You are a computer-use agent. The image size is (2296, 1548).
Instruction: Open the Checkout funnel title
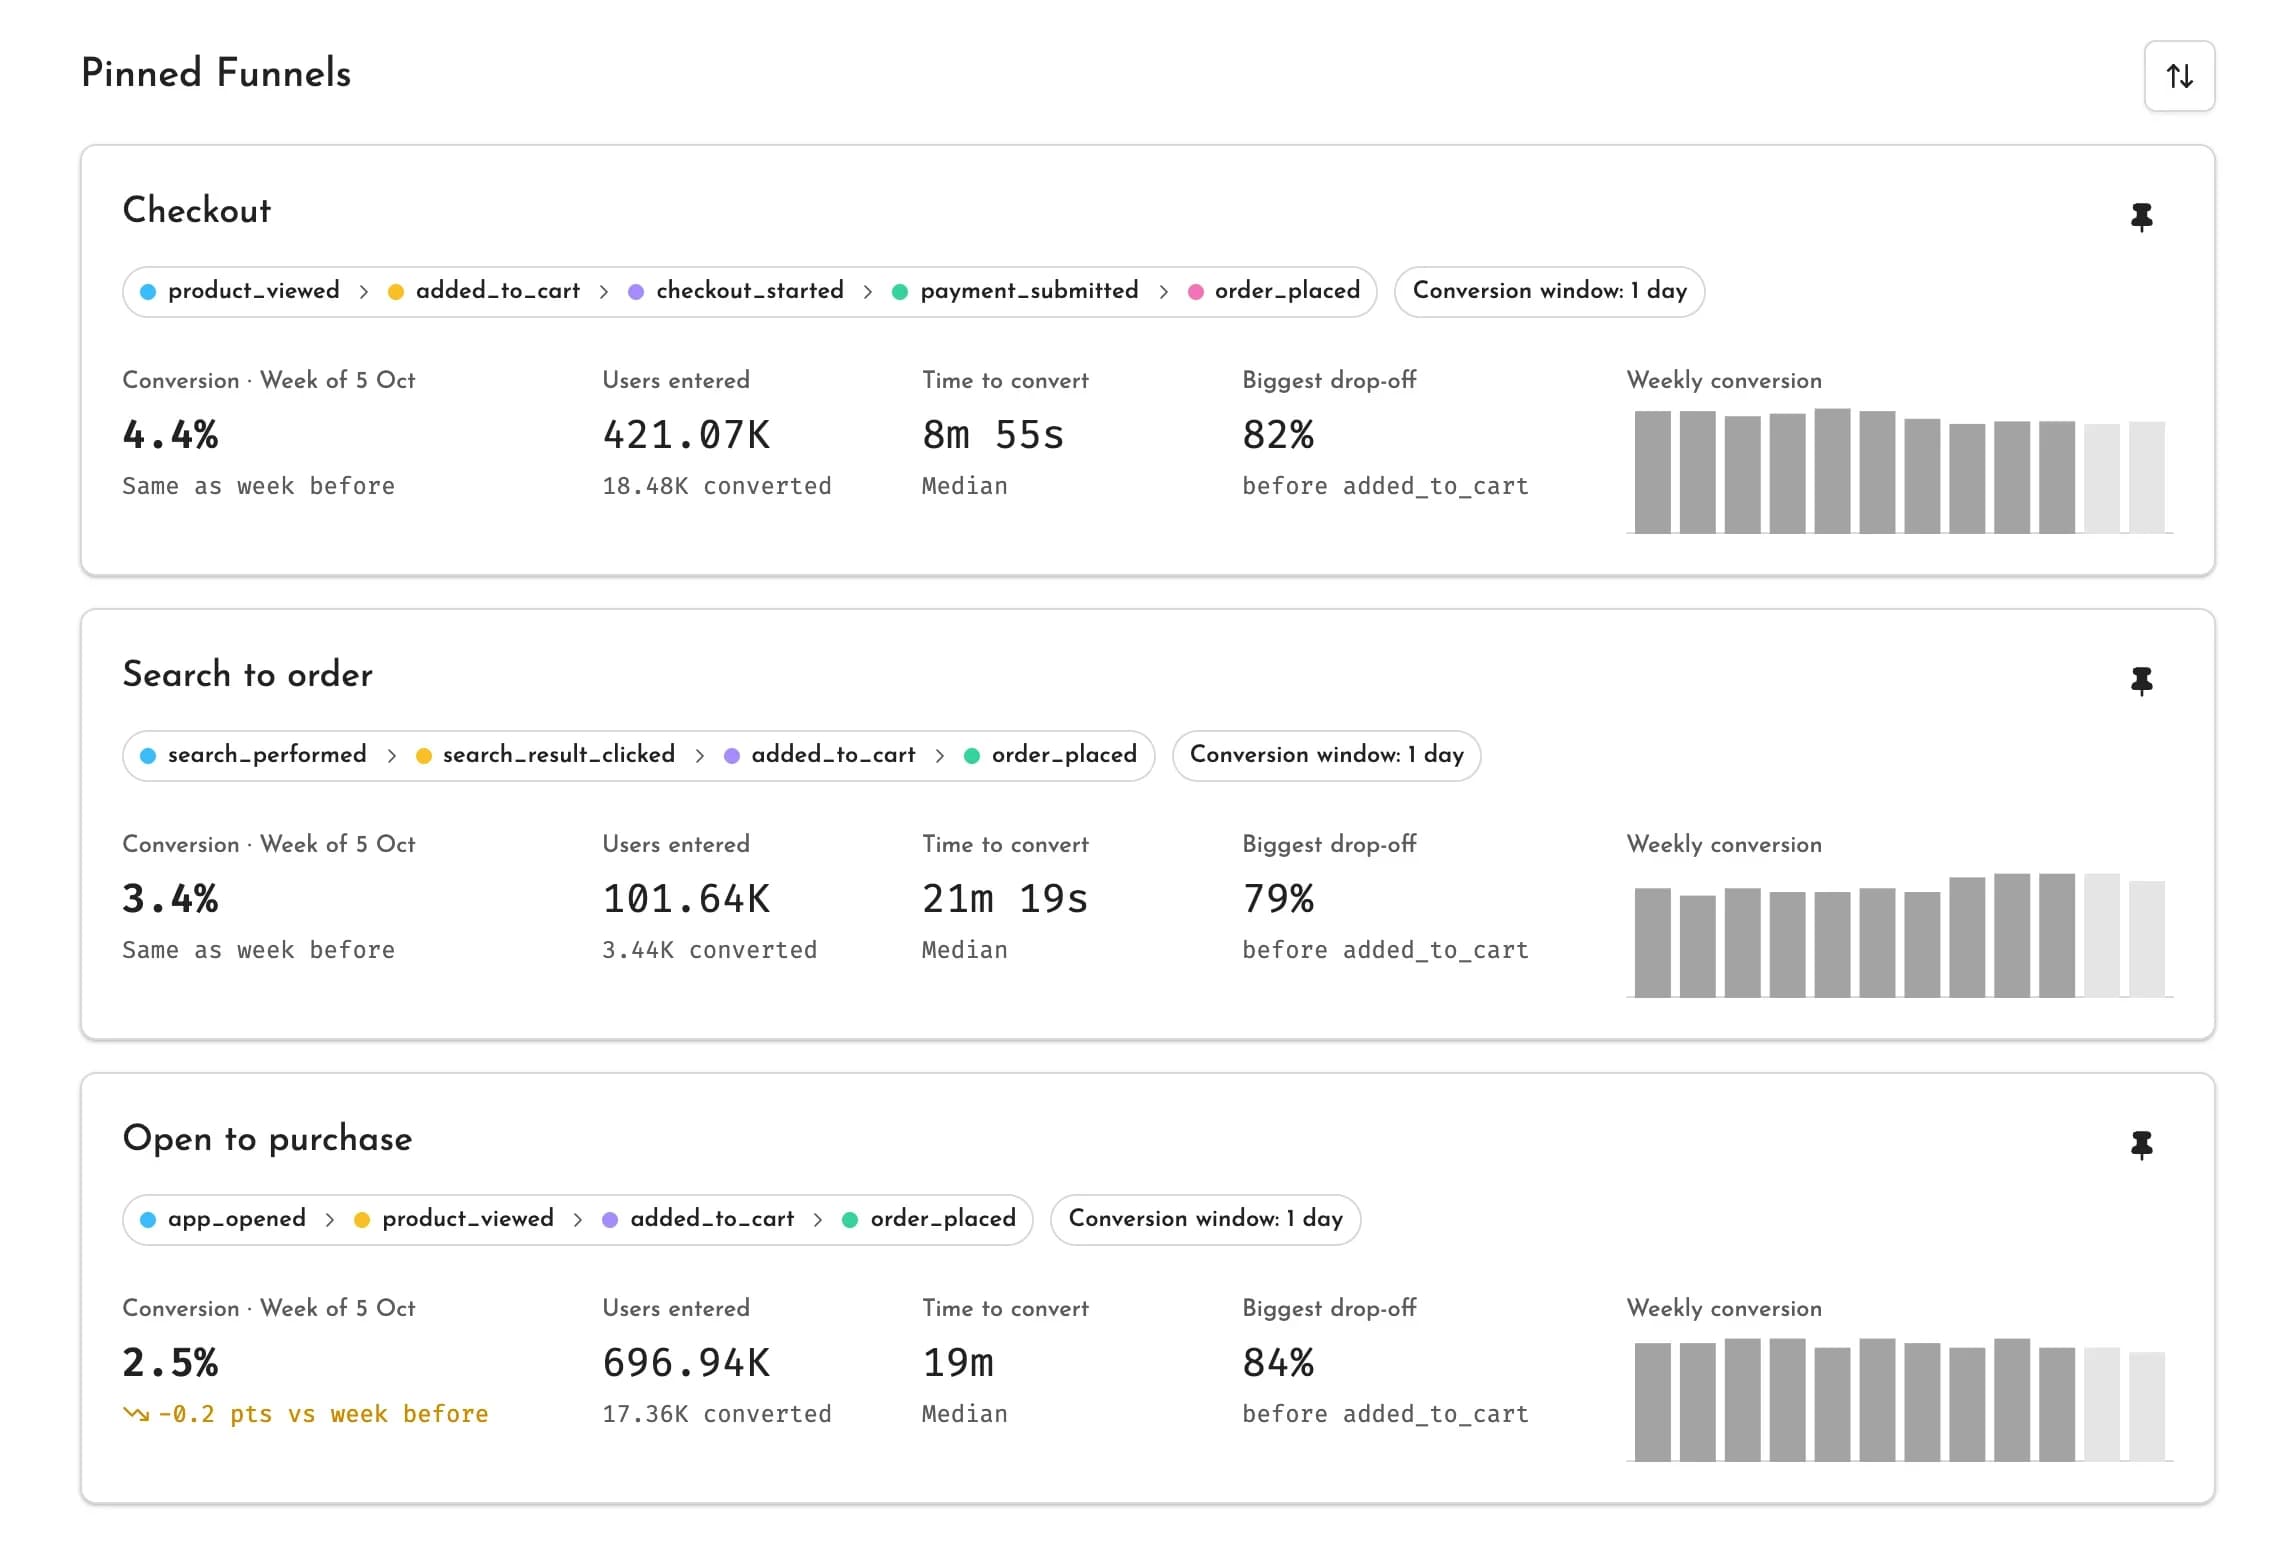coord(196,210)
